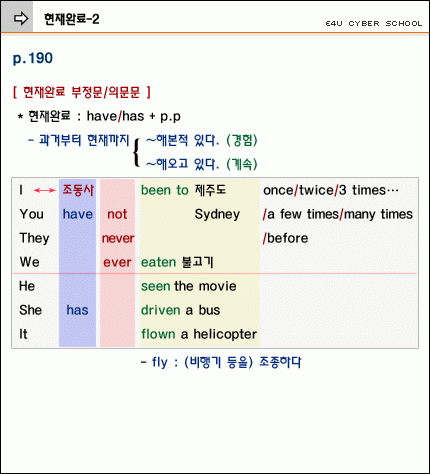Click 'ever' in the pink column
430x474 pixels.
tap(117, 262)
